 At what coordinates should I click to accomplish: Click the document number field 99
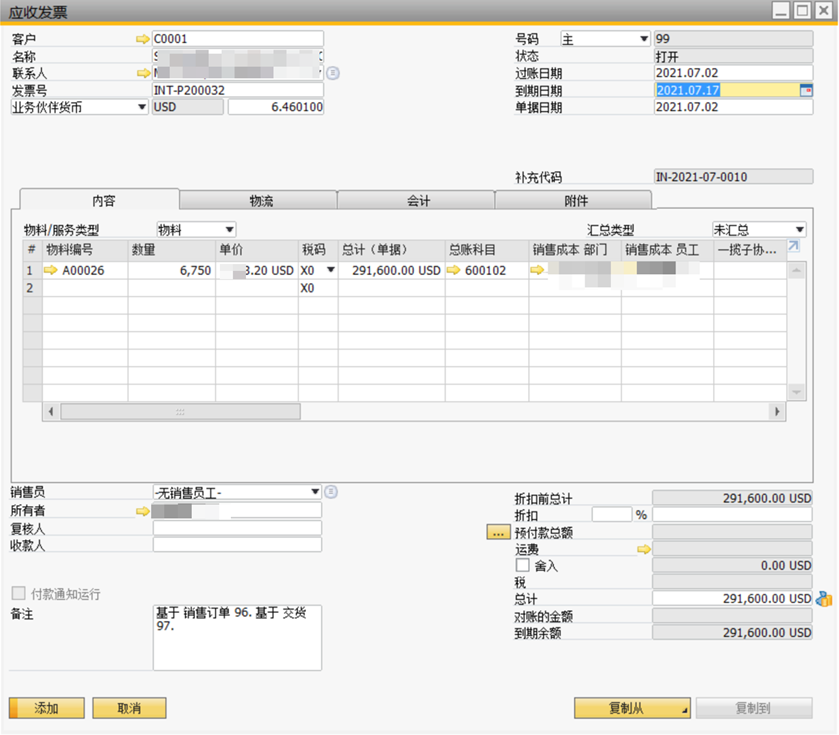coord(734,39)
